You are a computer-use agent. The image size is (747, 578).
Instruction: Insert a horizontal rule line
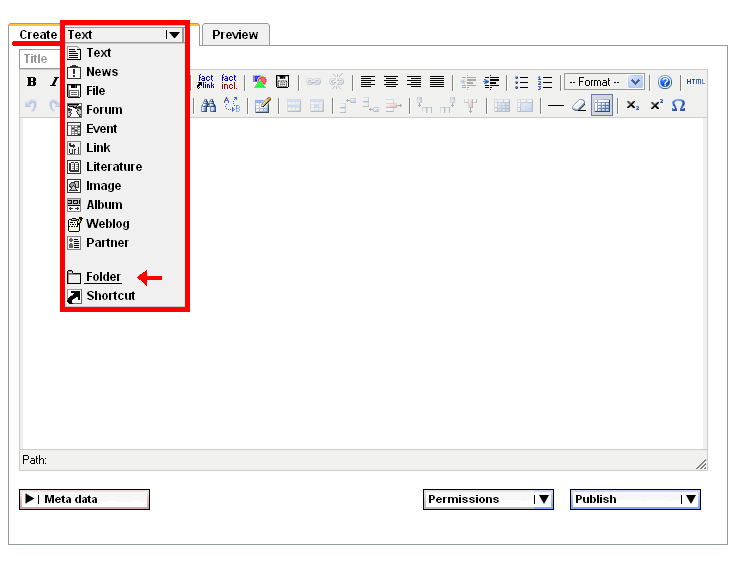555,106
